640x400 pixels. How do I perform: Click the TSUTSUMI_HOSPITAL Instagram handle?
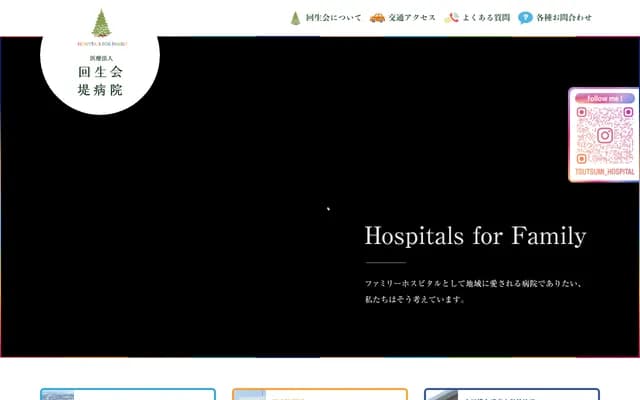coord(604,172)
